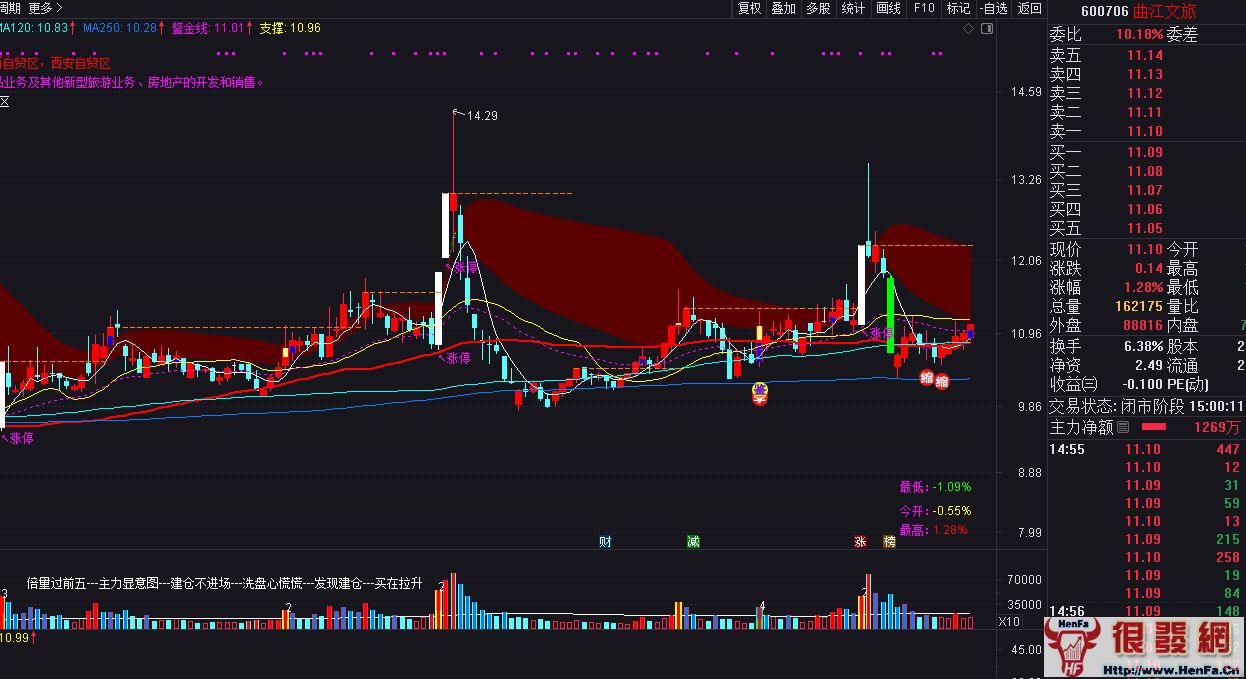Open the 统计 statistics menu
This screenshot has height=679, width=1246.
[x=853, y=8]
